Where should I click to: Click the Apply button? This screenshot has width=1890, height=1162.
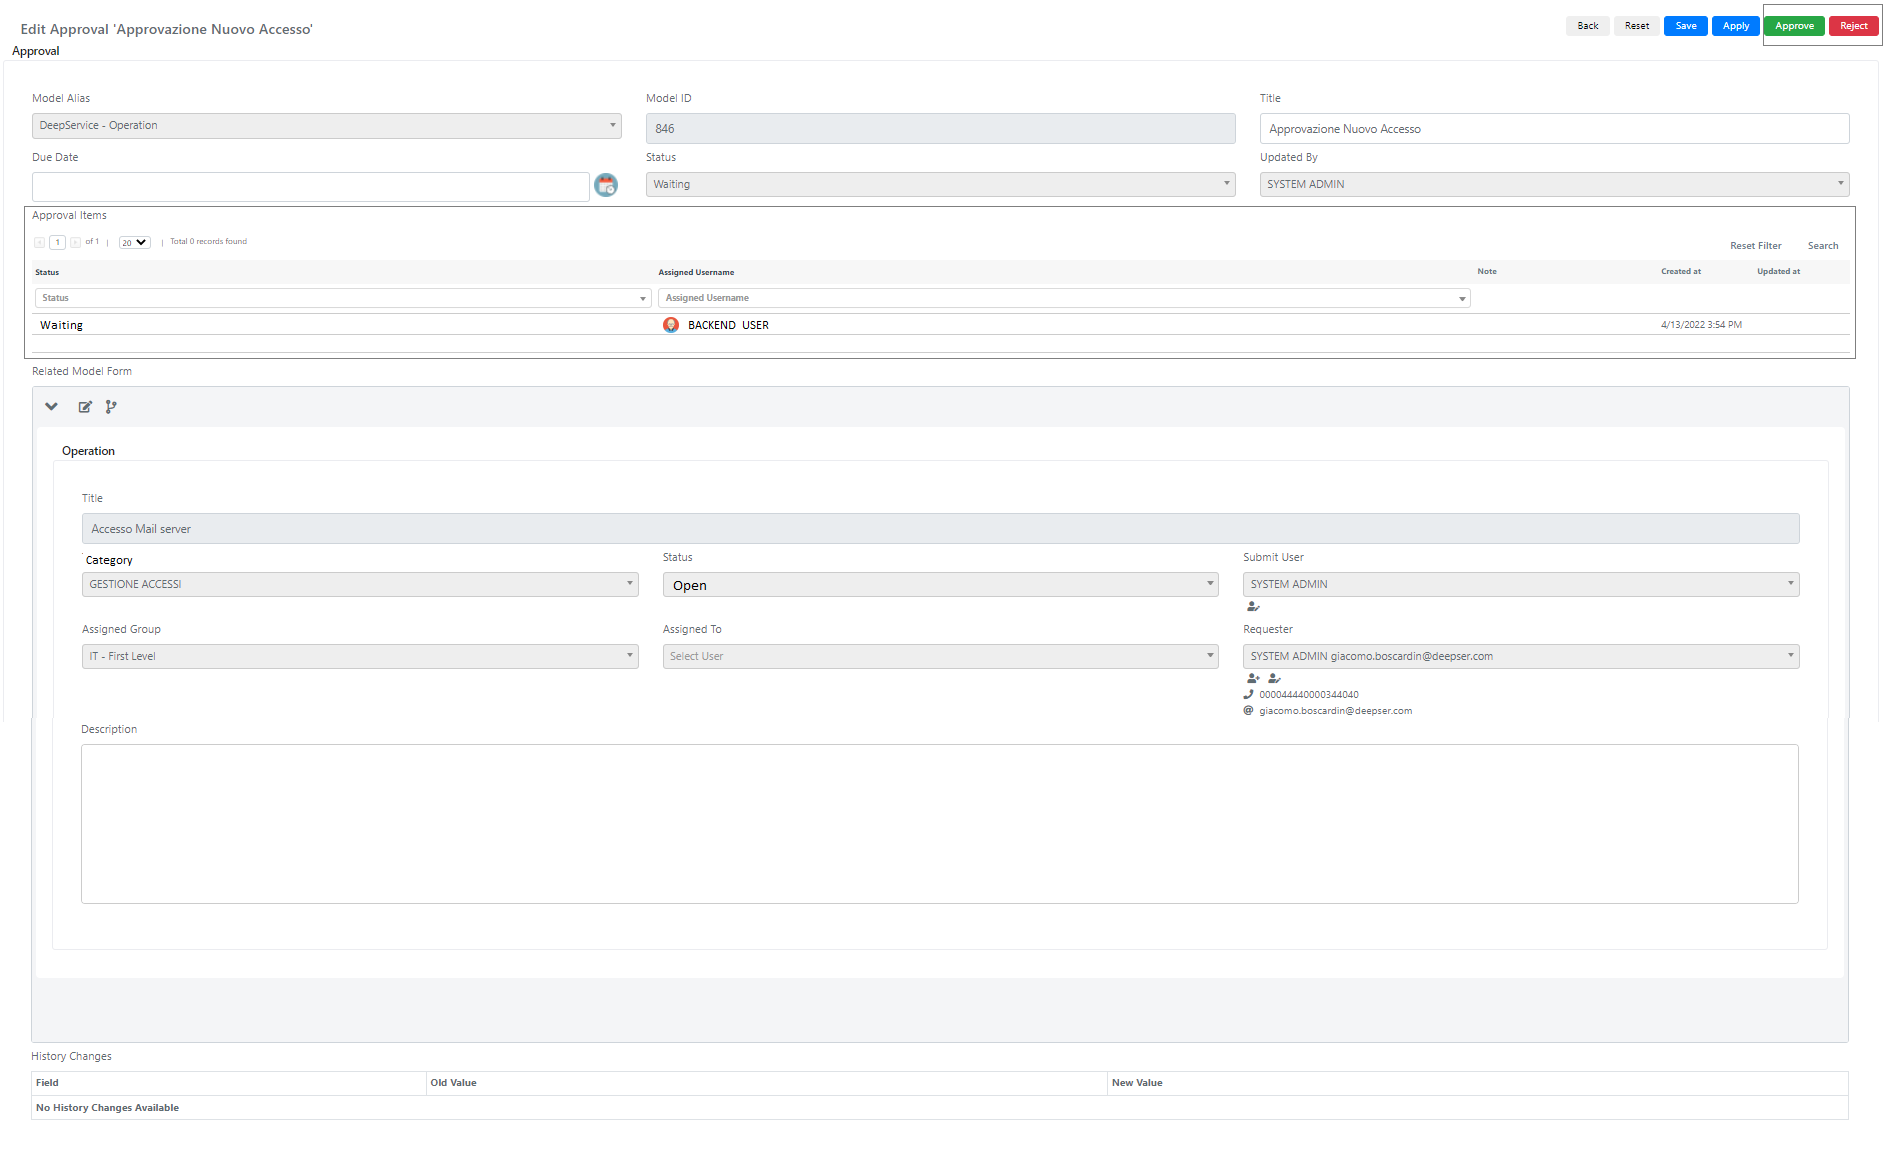click(1736, 26)
